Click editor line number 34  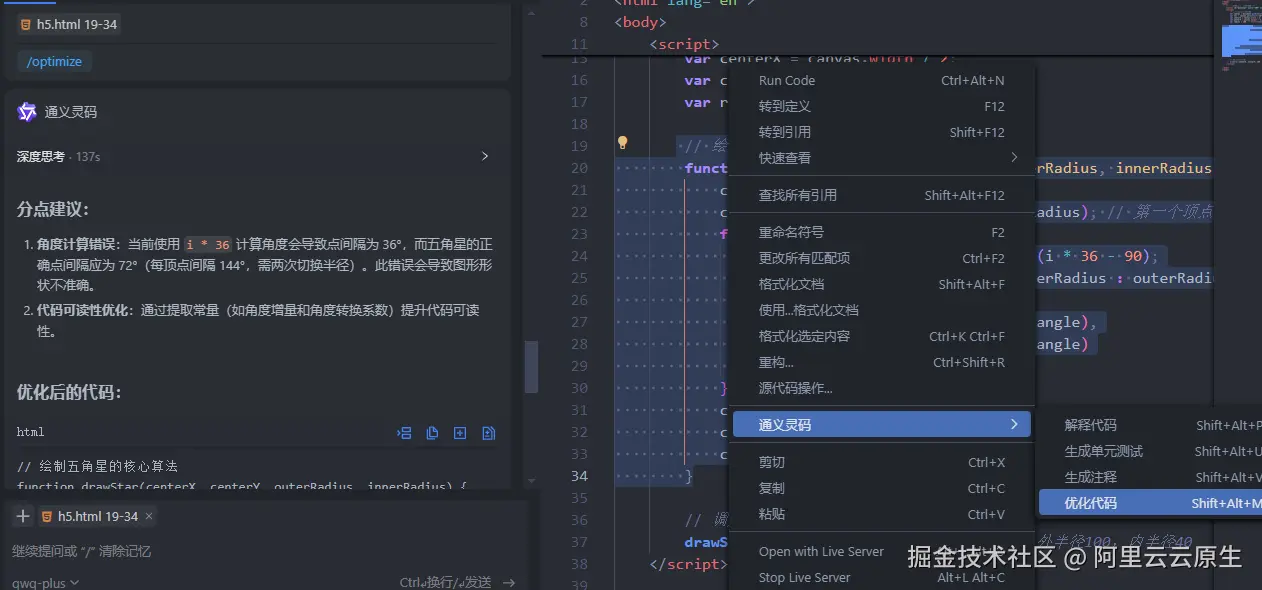click(x=579, y=476)
